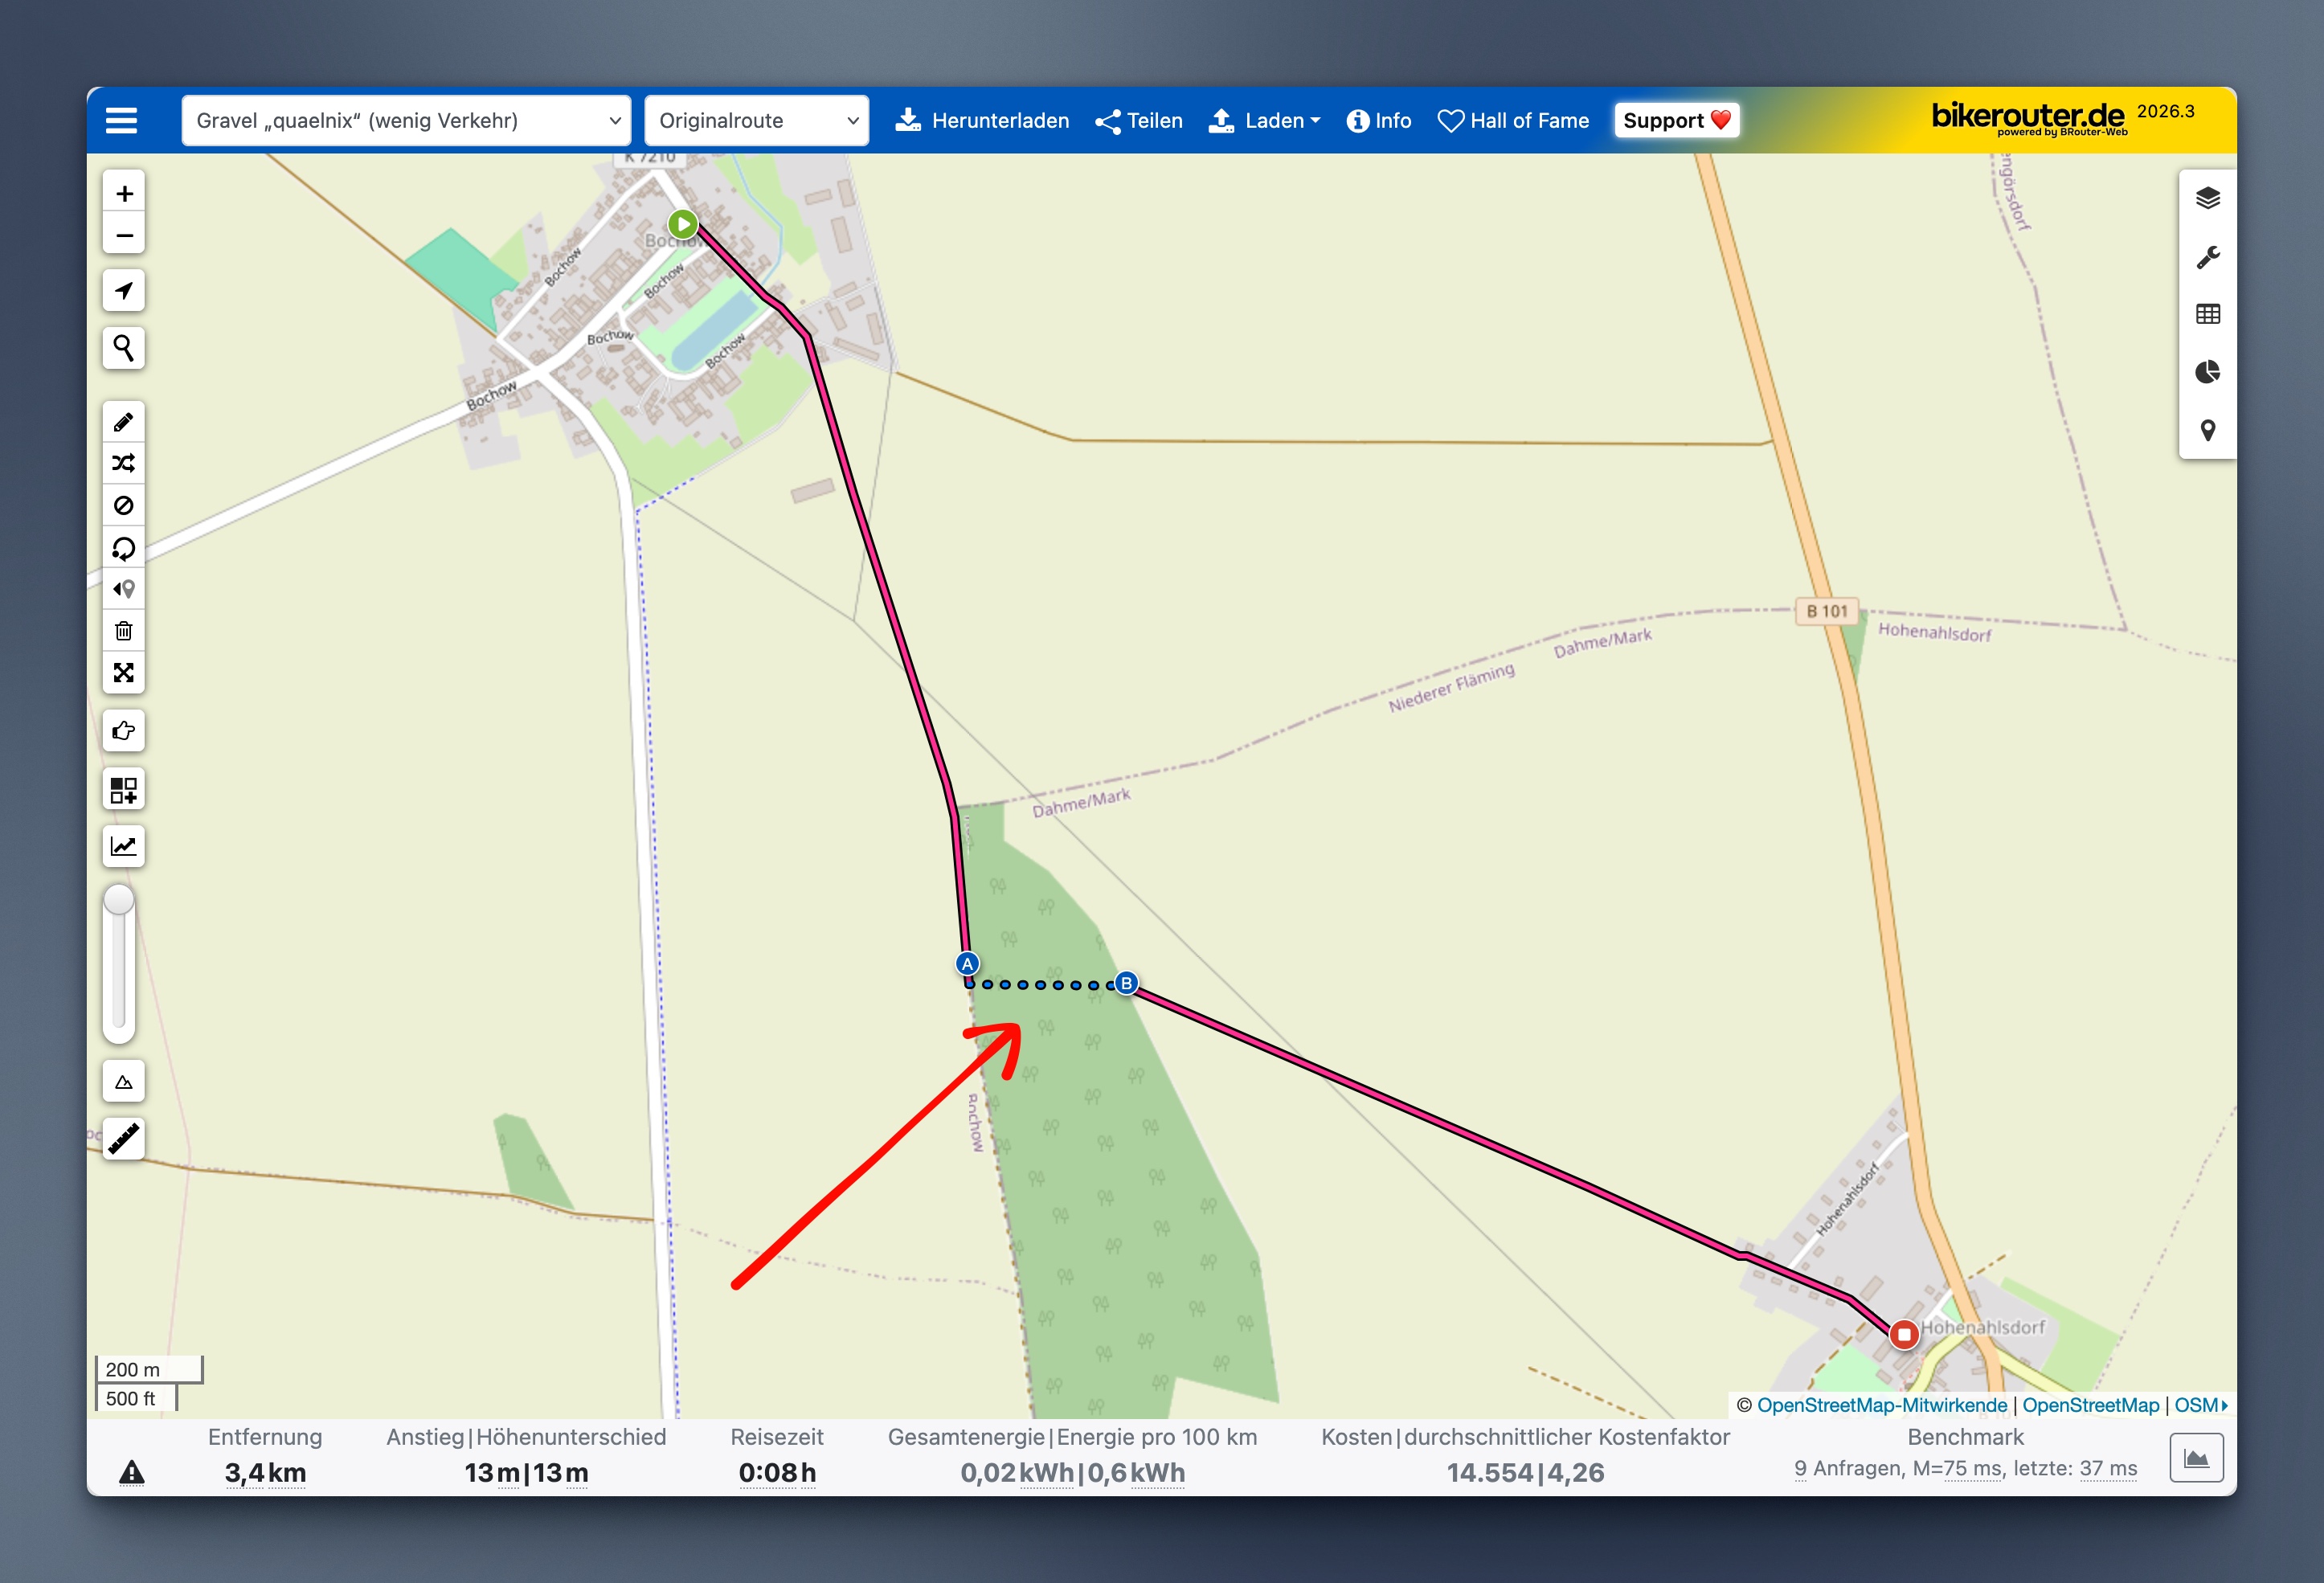Image resolution: width=2324 pixels, height=1583 pixels.
Task: Open the OpenStreetMap-Mitwirkende attribution link
Action: 1881,1405
